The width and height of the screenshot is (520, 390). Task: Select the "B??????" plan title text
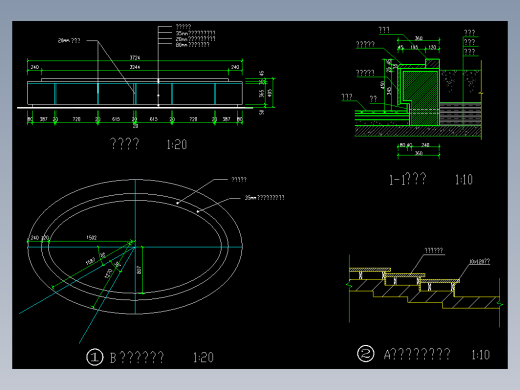point(137,357)
